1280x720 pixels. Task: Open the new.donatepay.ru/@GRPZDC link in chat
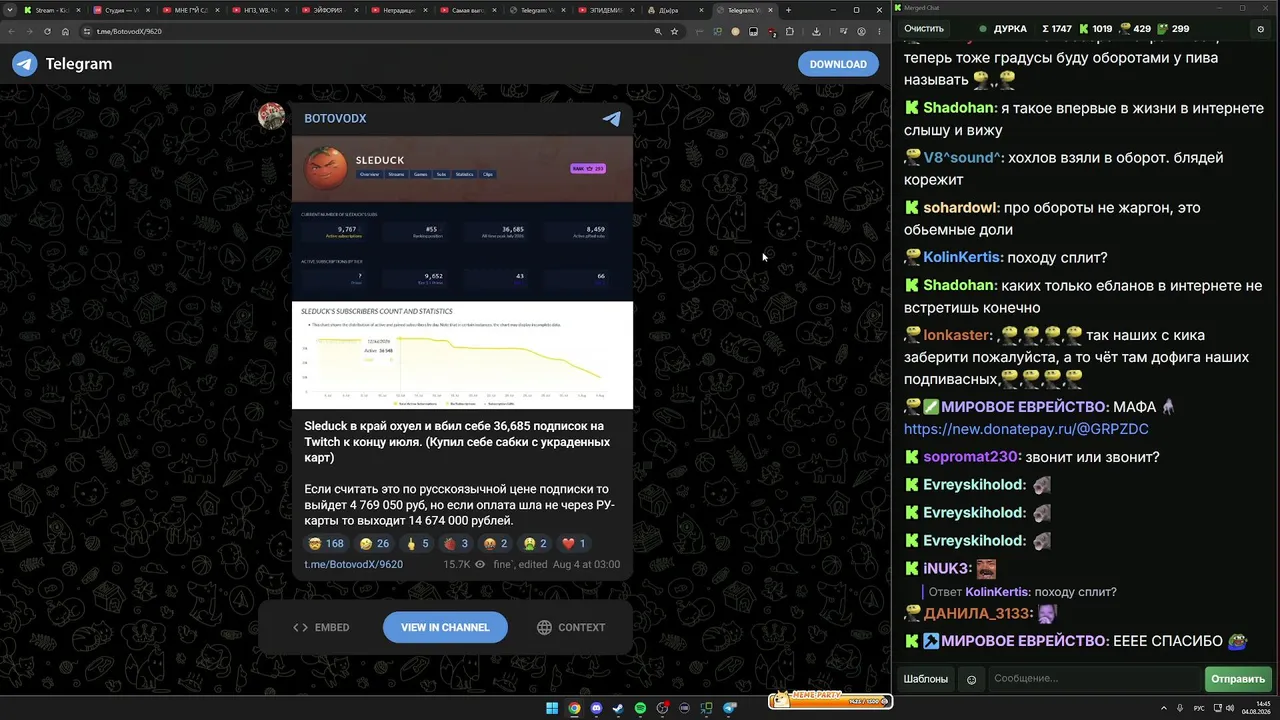[1026, 429]
